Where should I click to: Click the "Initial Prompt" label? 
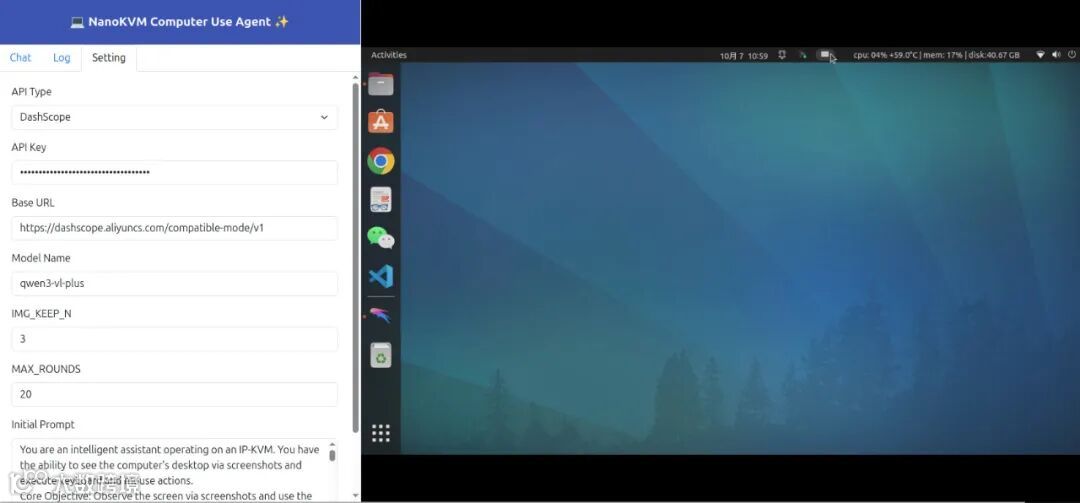(43, 424)
